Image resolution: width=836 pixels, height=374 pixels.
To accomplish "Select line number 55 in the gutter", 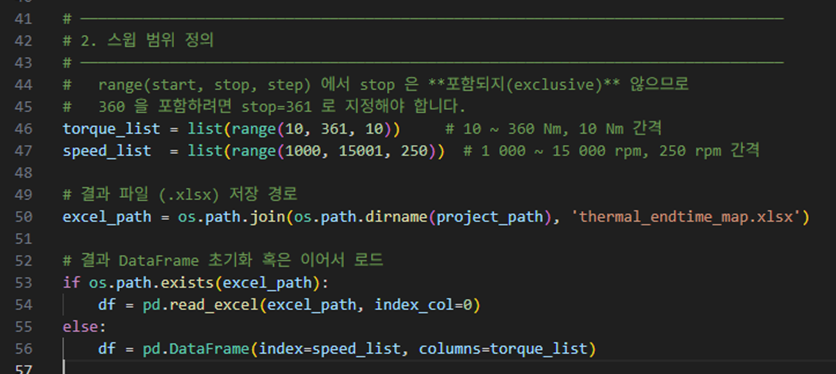I will [x=22, y=327].
